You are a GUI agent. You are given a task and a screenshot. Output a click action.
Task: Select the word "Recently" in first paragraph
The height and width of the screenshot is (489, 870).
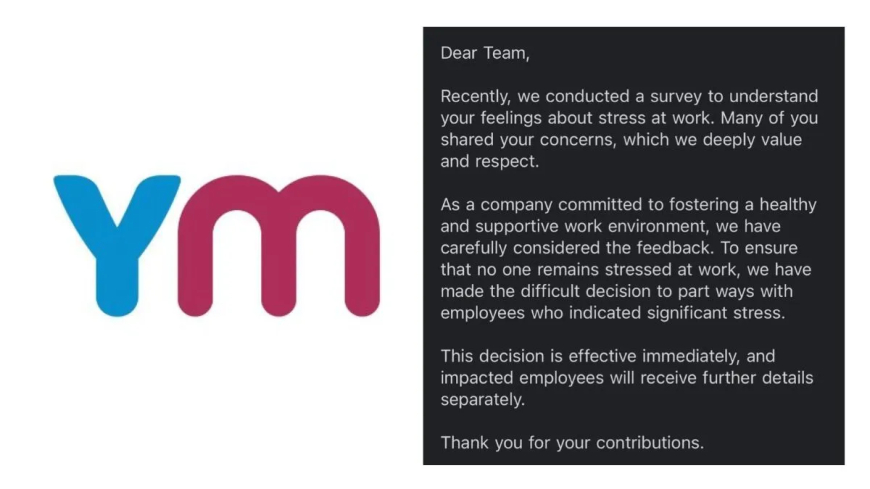click(474, 97)
